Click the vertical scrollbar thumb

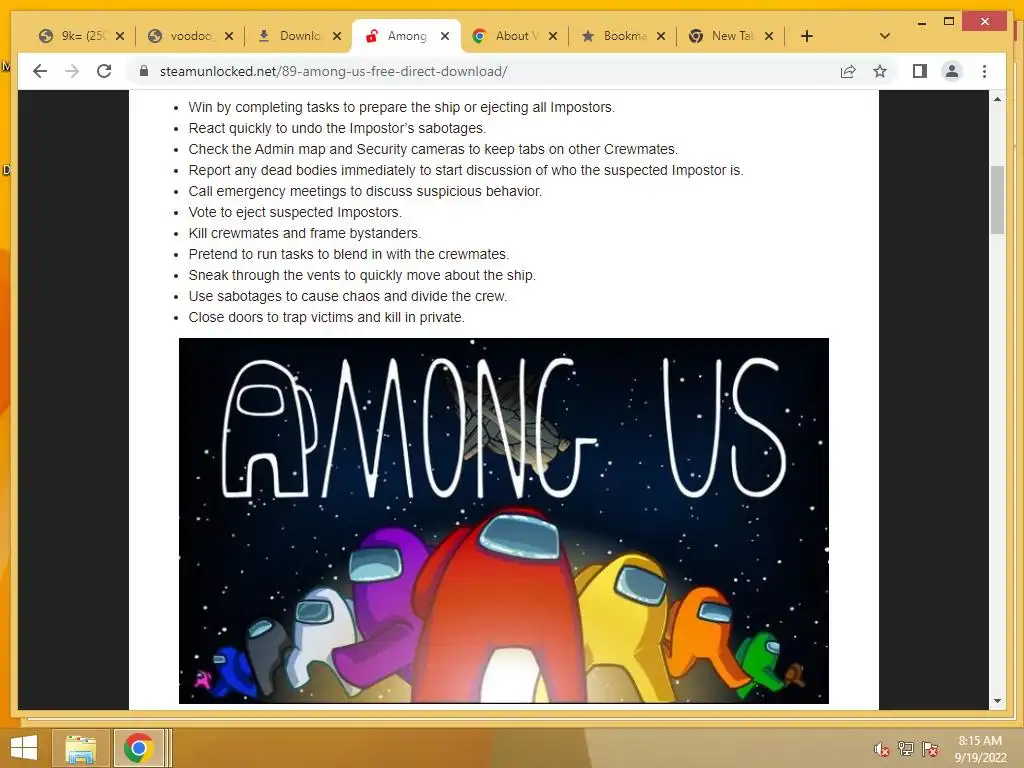(x=997, y=199)
